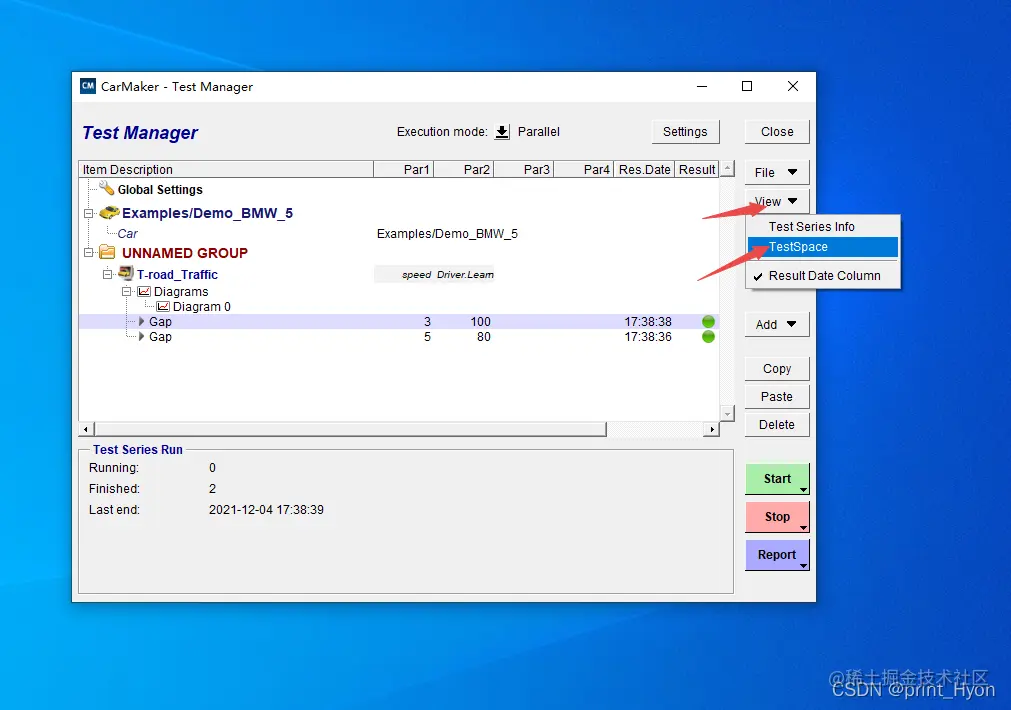The width and height of the screenshot is (1011, 710).
Task: Click the Res.Date column header
Action: (644, 169)
